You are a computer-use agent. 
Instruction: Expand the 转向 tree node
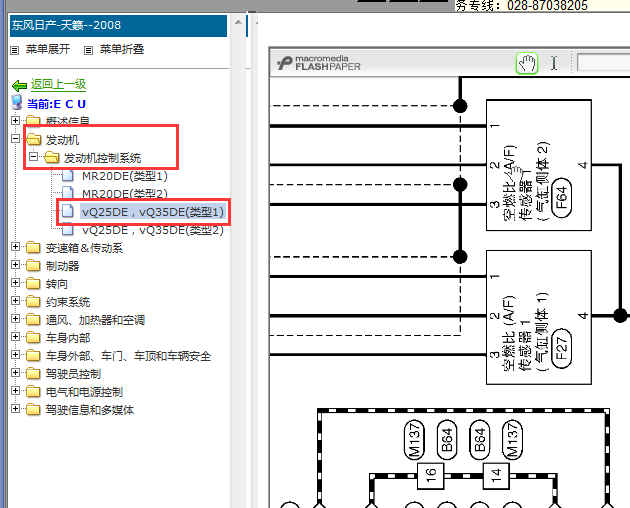pyautogui.click(x=15, y=283)
